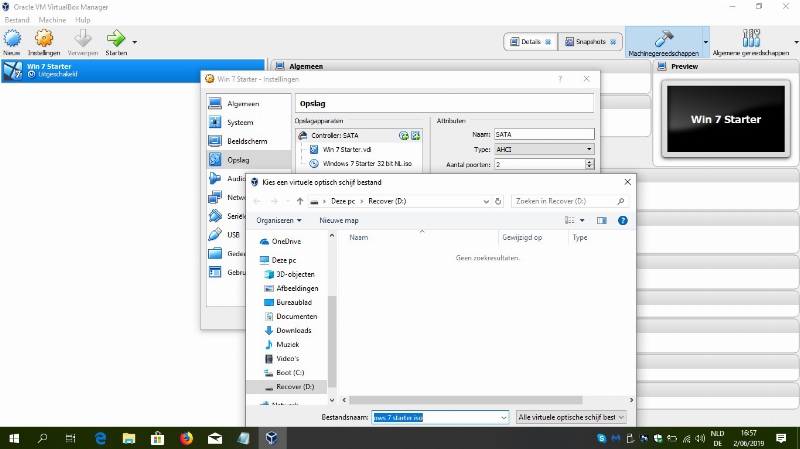This screenshot has height=449, width=800.
Task: Open Instellingen gear icon in toolbar
Action: coord(44,39)
